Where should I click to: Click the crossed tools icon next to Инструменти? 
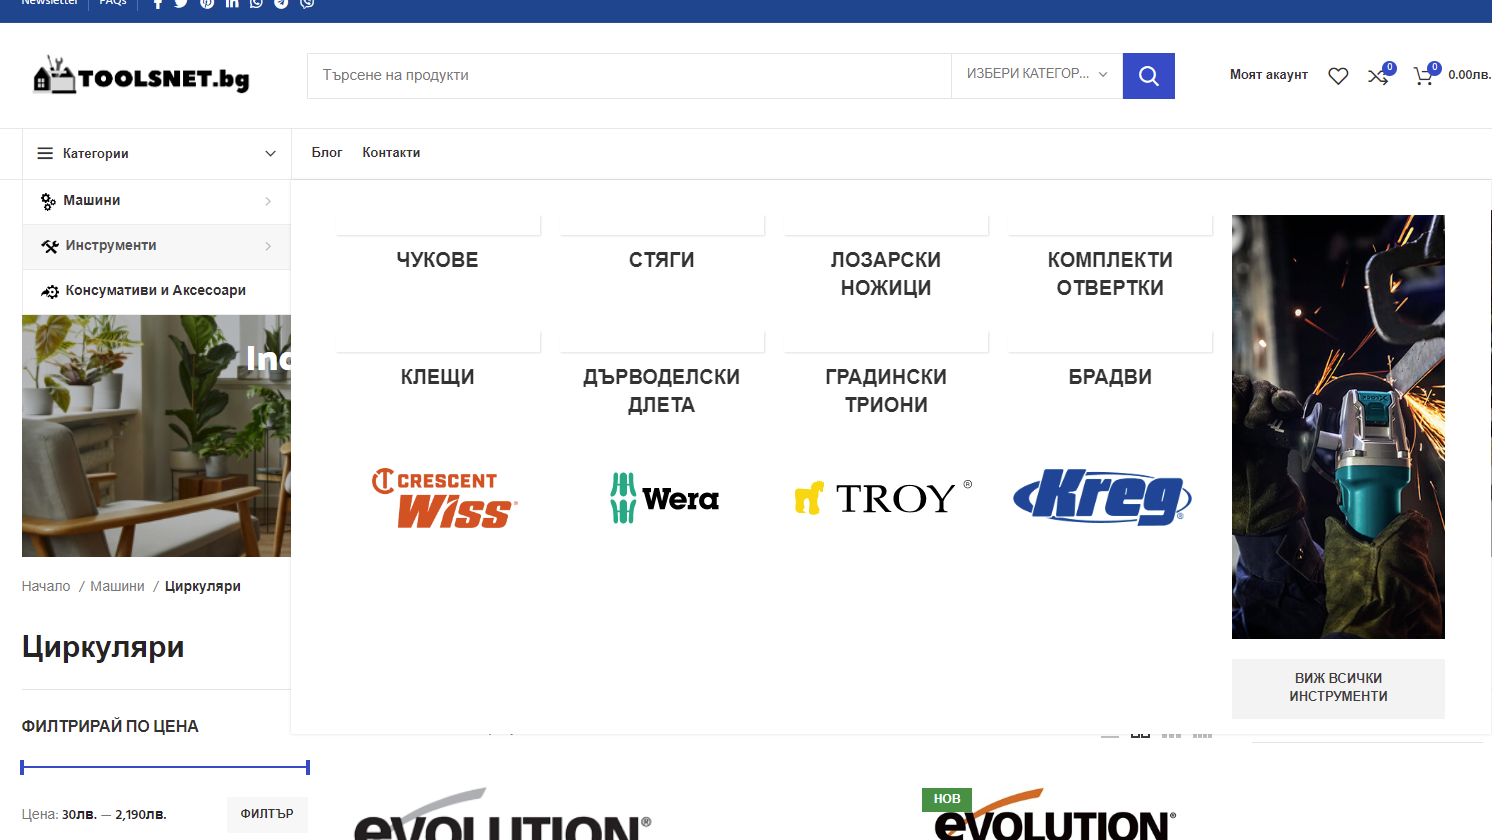(x=50, y=246)
